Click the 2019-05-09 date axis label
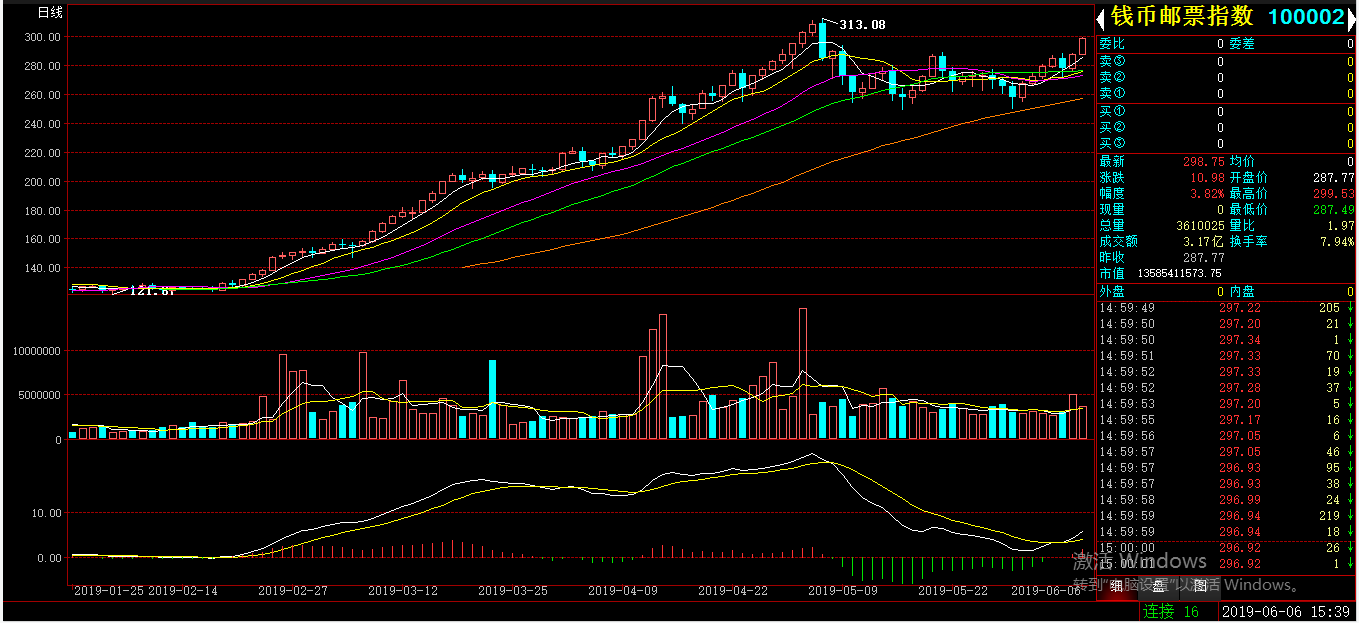Image resolution: width=1359 pixels, height=623 pixels. (x=843, y=590)
